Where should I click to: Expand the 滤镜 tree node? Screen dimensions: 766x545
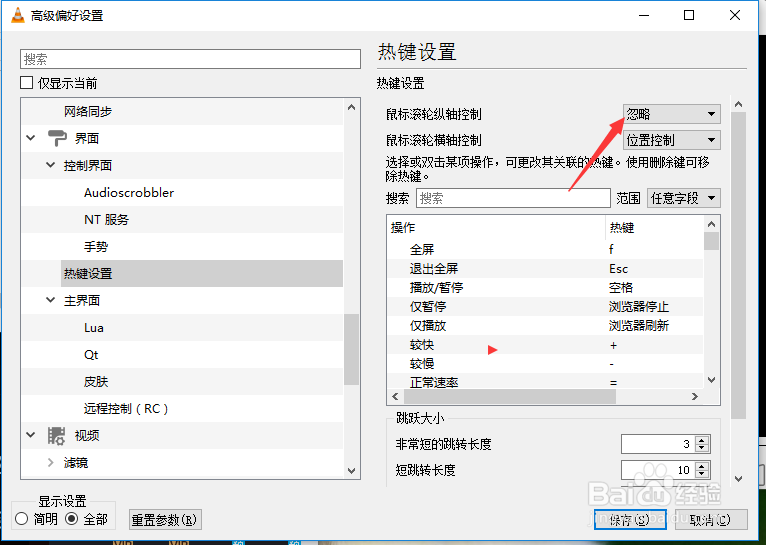[50, 462]
